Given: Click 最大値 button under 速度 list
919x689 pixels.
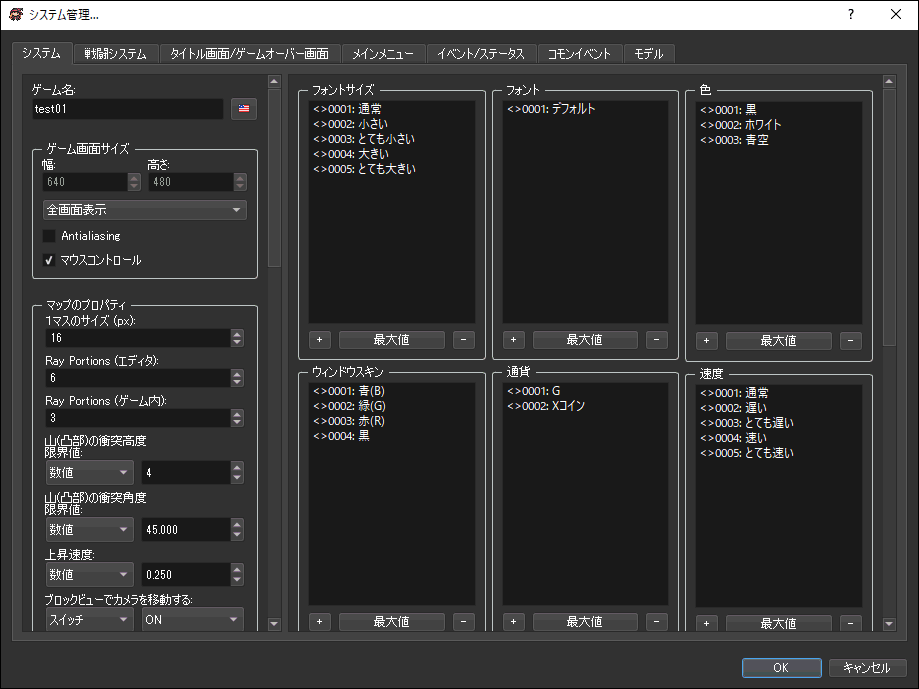Looking at the screenshot, I should (778, 623).
